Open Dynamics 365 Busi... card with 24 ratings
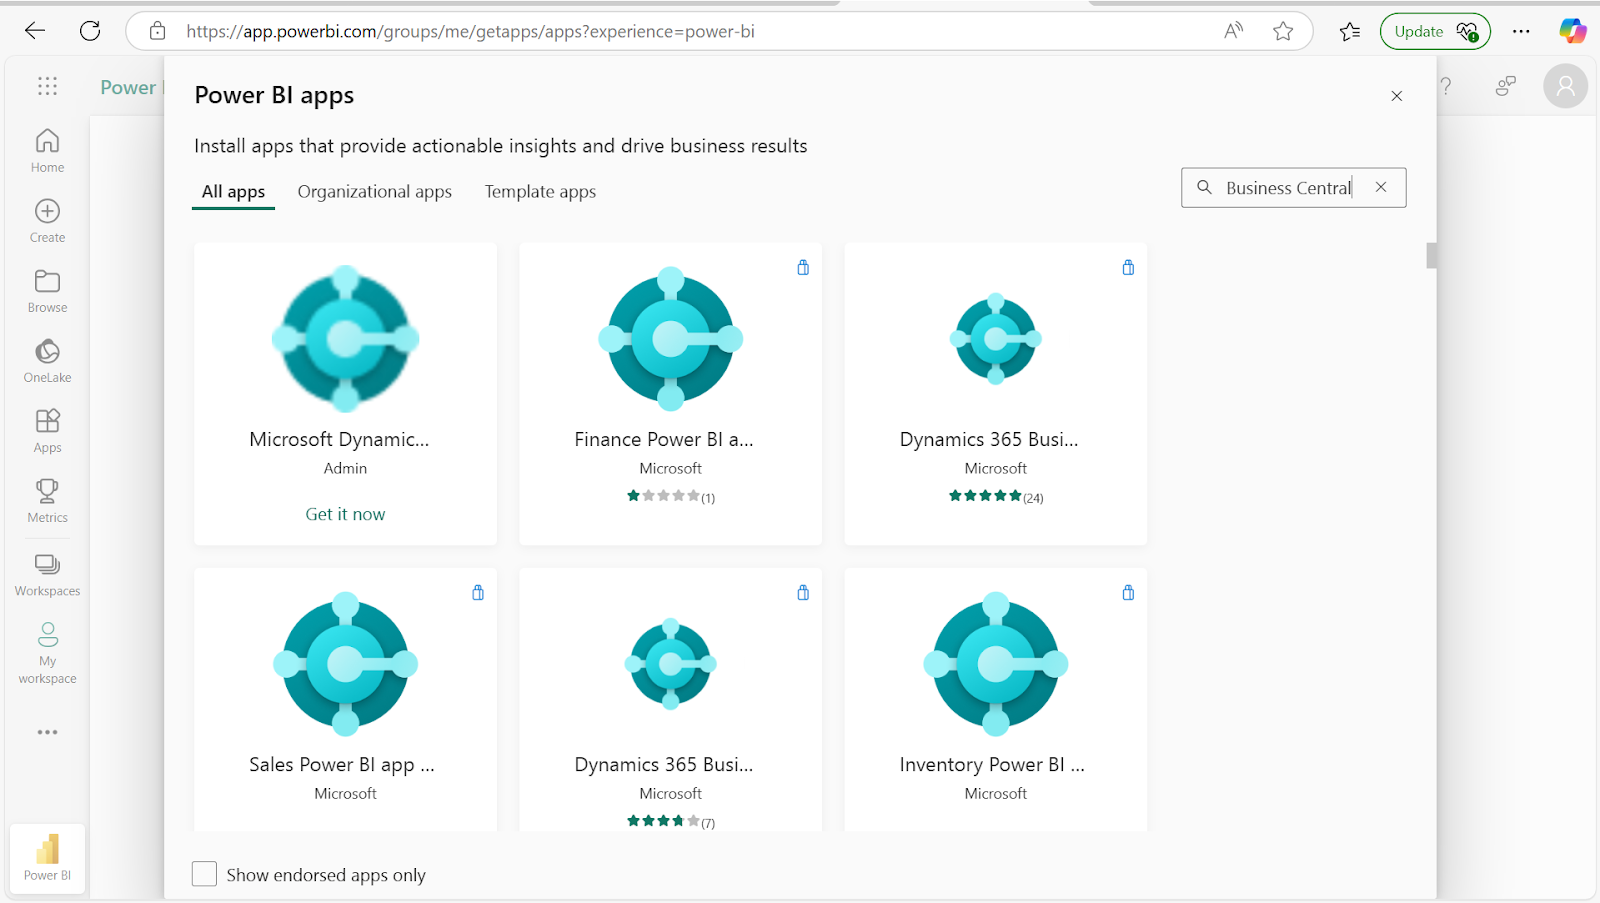1600x903 pixels. pos(995,394)
